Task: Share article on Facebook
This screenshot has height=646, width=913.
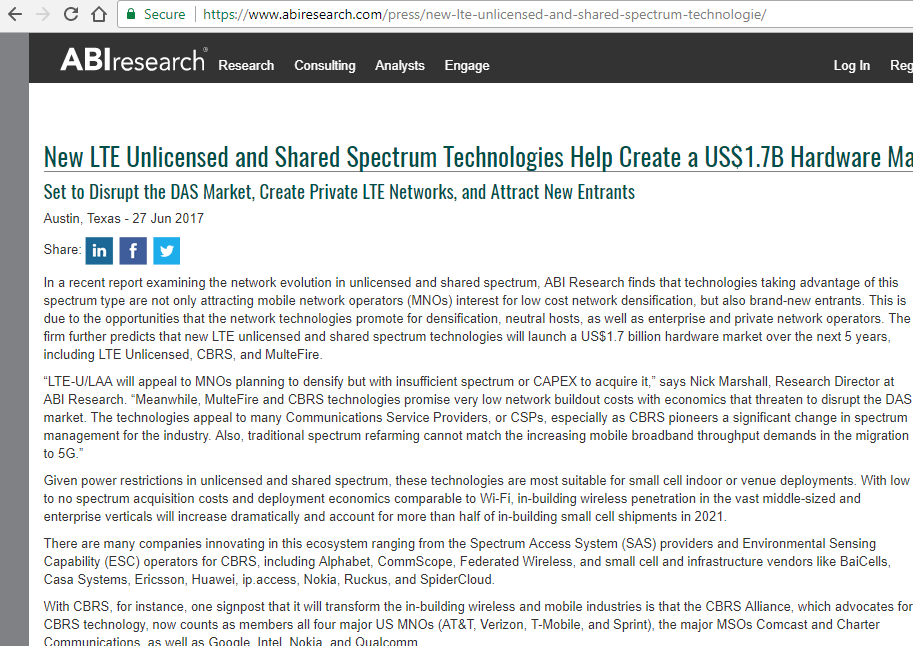Action: pyautogui.click(x=133, y=250)
